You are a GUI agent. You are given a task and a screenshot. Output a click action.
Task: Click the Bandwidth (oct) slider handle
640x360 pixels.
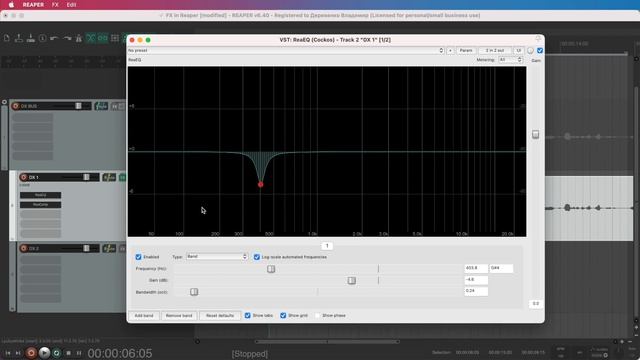(x=194, y=292)
